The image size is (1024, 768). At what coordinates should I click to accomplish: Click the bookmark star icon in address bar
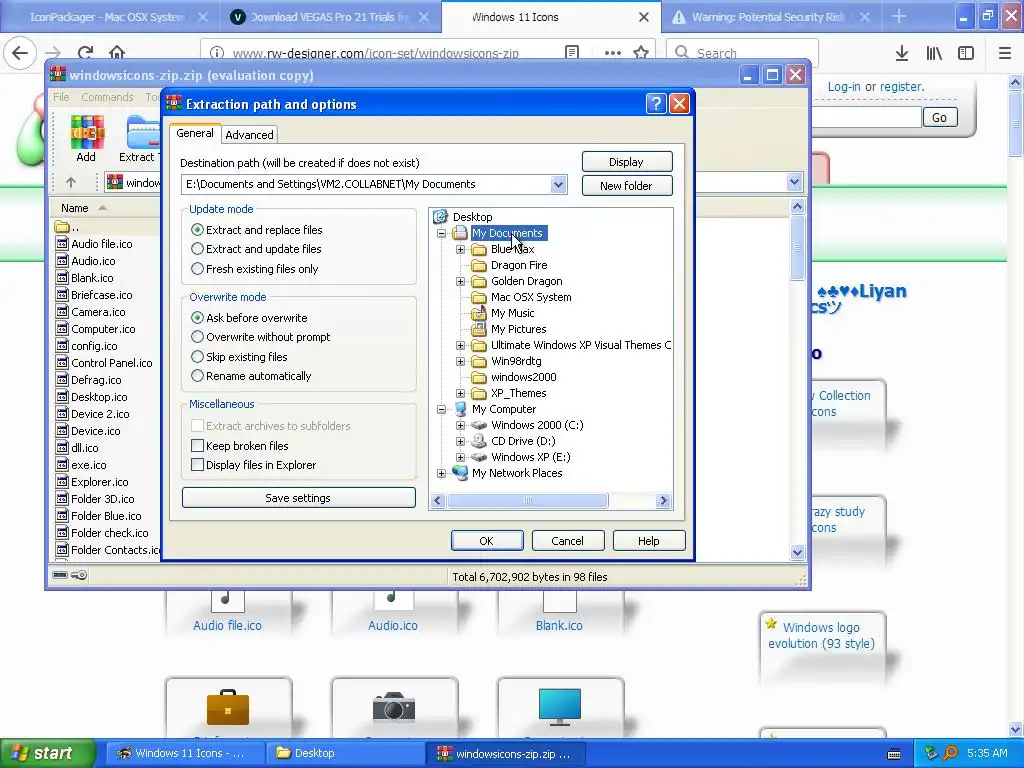[641, 53]
